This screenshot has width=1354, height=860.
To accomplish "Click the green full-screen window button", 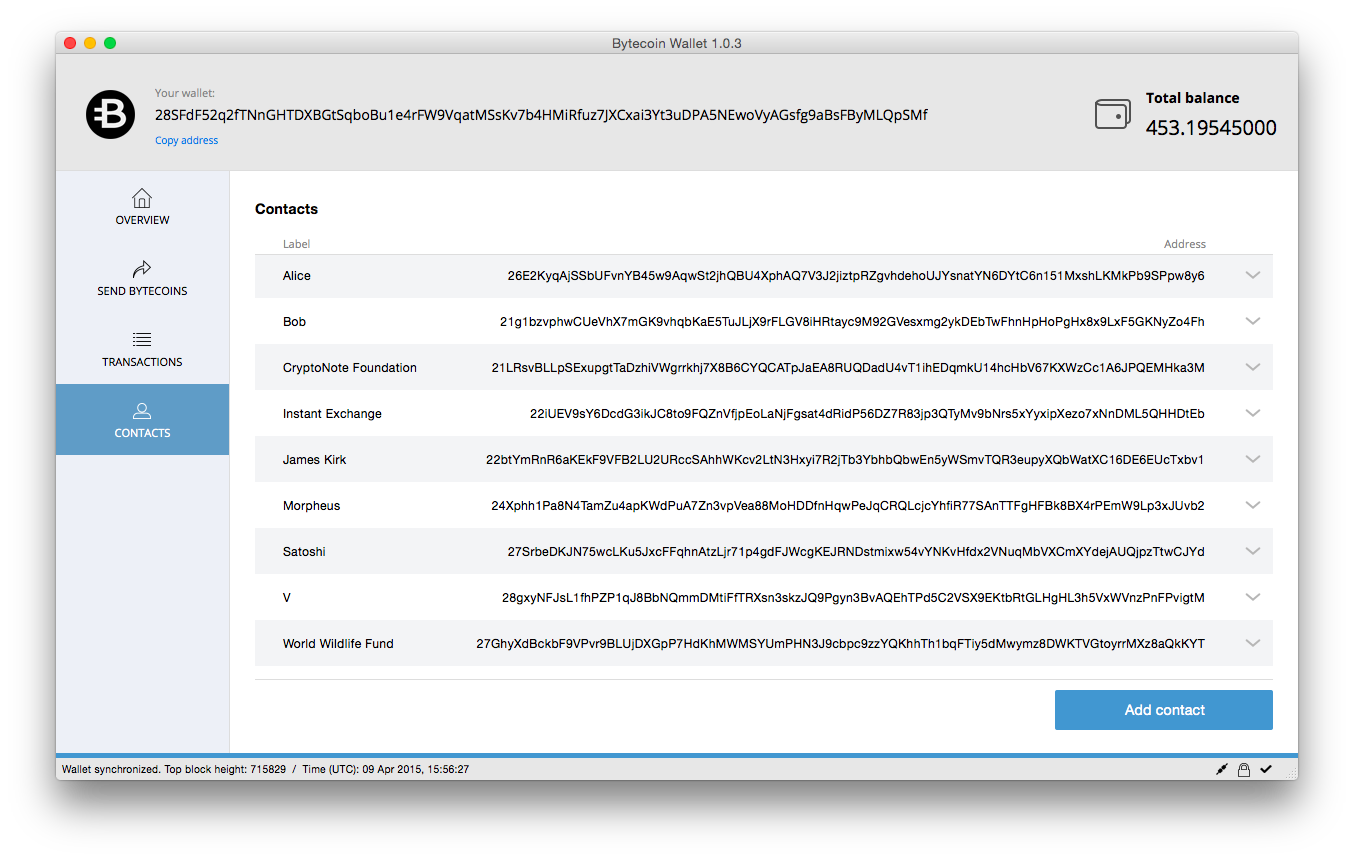I will pyautogui.click(x=110, y=43).
